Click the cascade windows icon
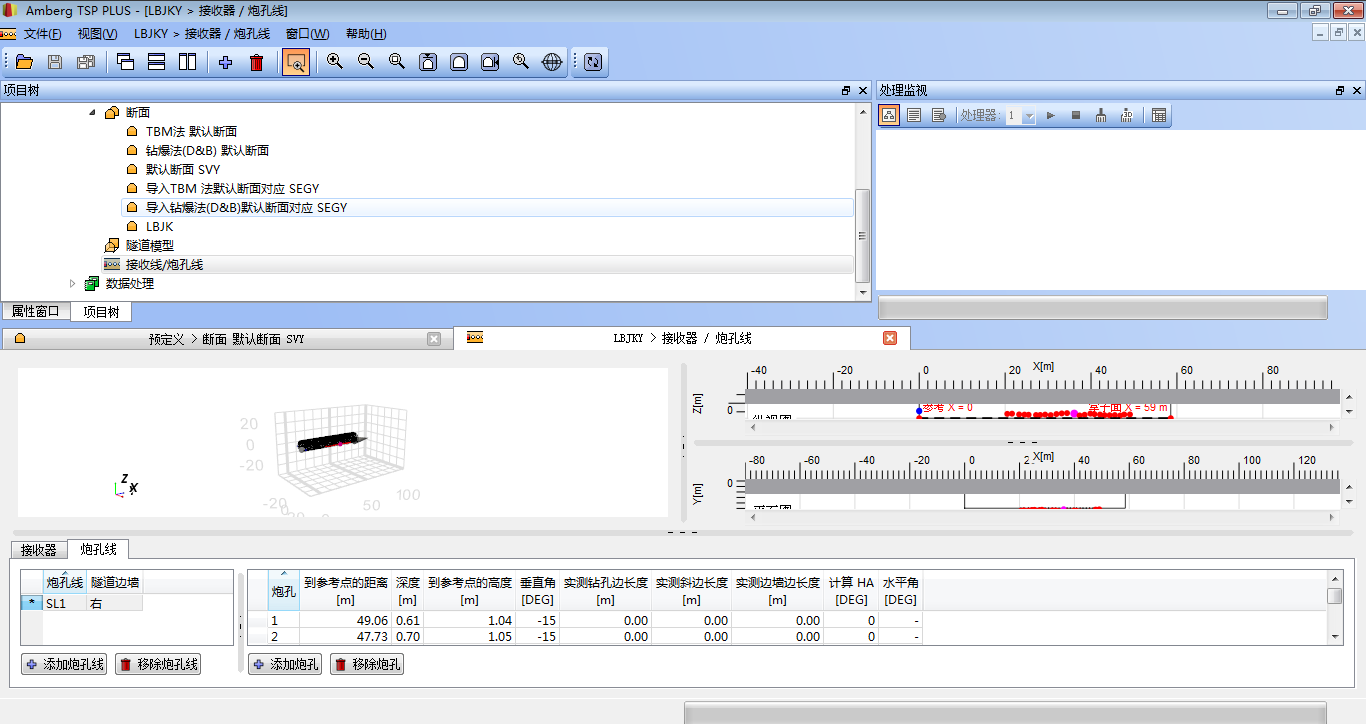The image size is (1366, 724). [125, 62]
